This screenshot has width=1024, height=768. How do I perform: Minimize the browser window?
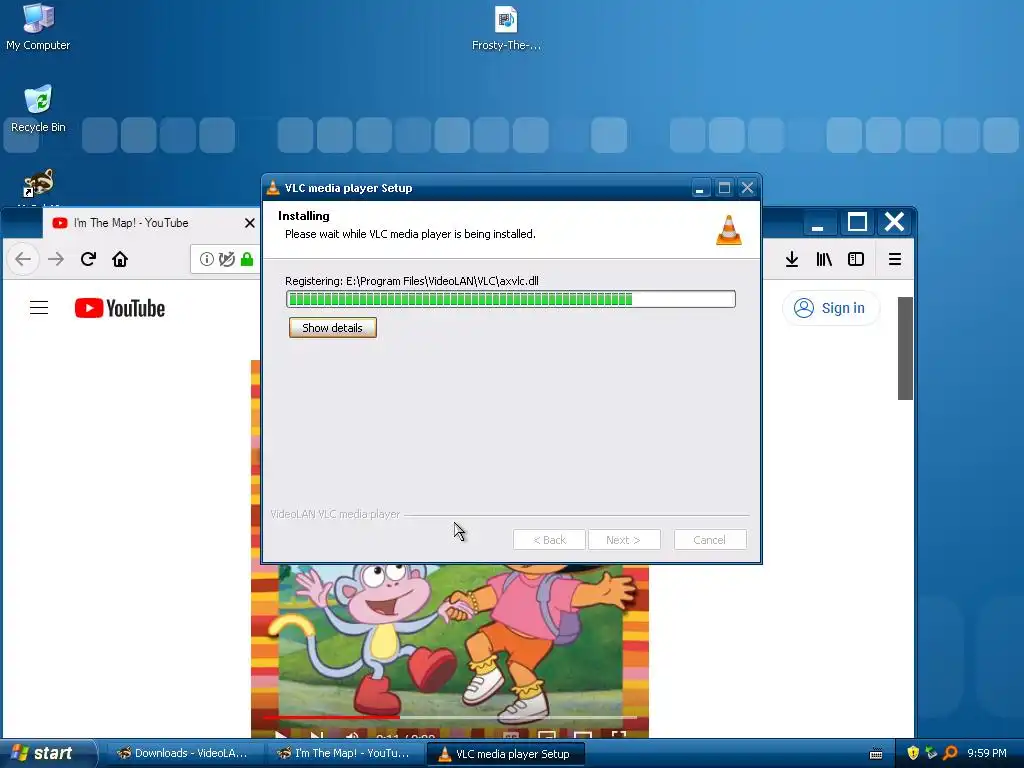(817, 223)
